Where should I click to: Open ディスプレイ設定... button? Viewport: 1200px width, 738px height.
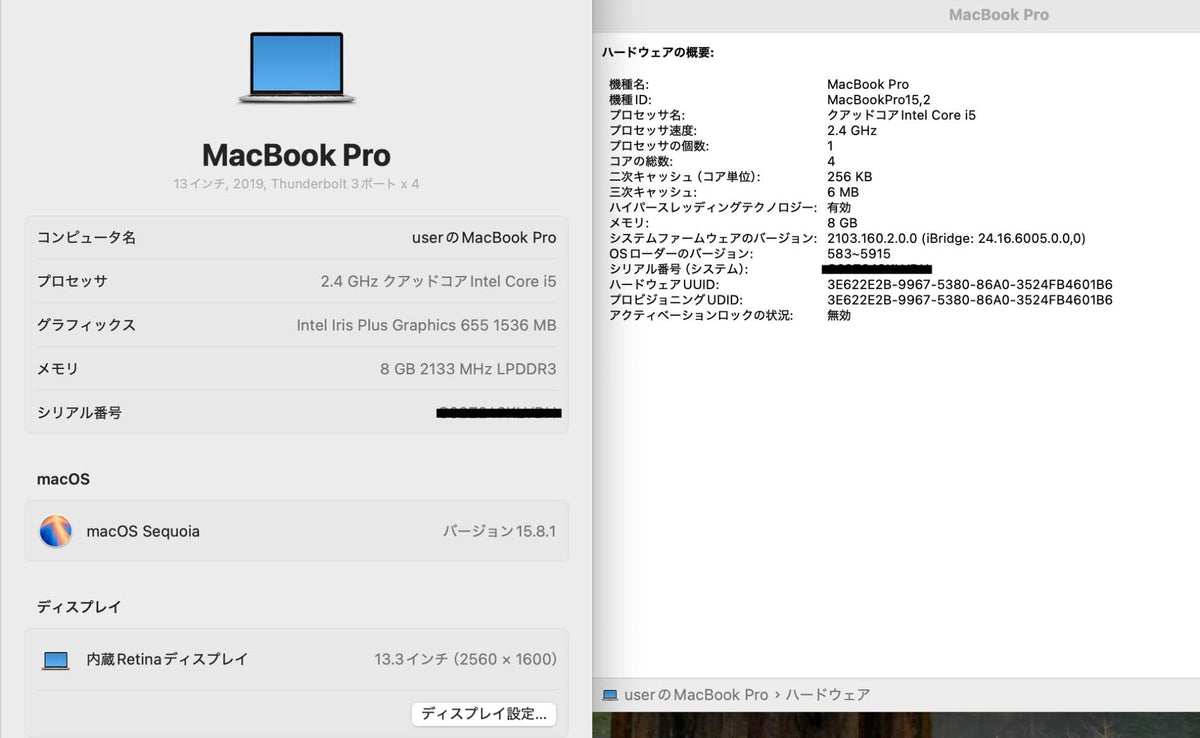pos(484,714)
